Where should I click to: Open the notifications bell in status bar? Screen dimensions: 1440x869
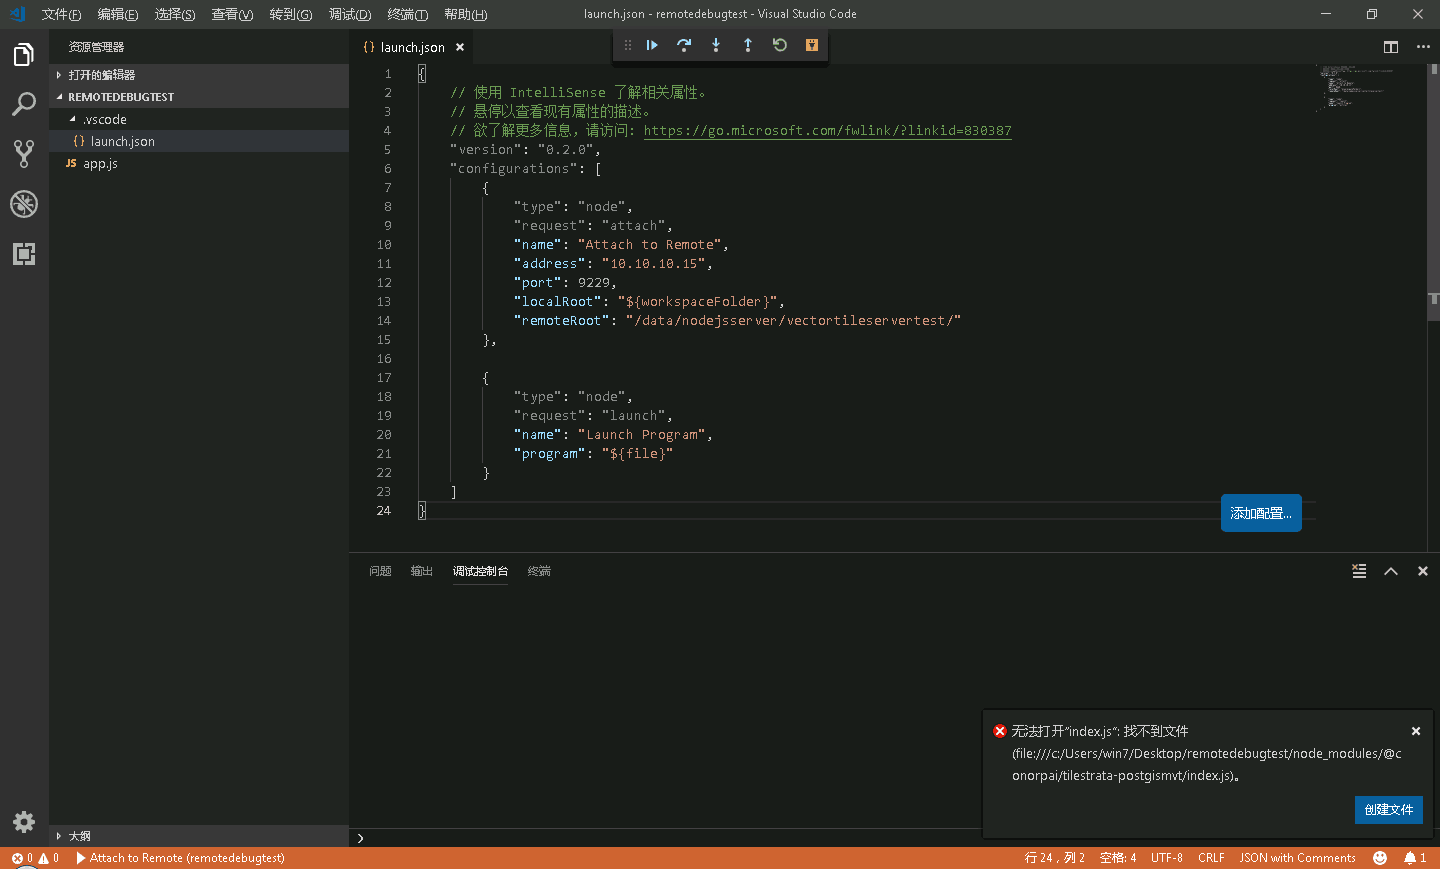coord(1415,858)
